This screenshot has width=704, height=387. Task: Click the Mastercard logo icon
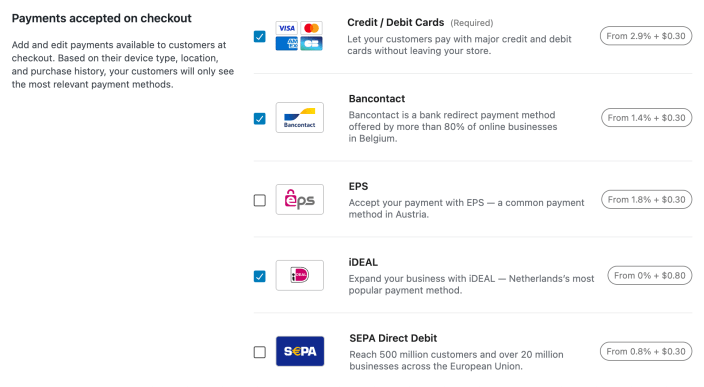[311, 28]
